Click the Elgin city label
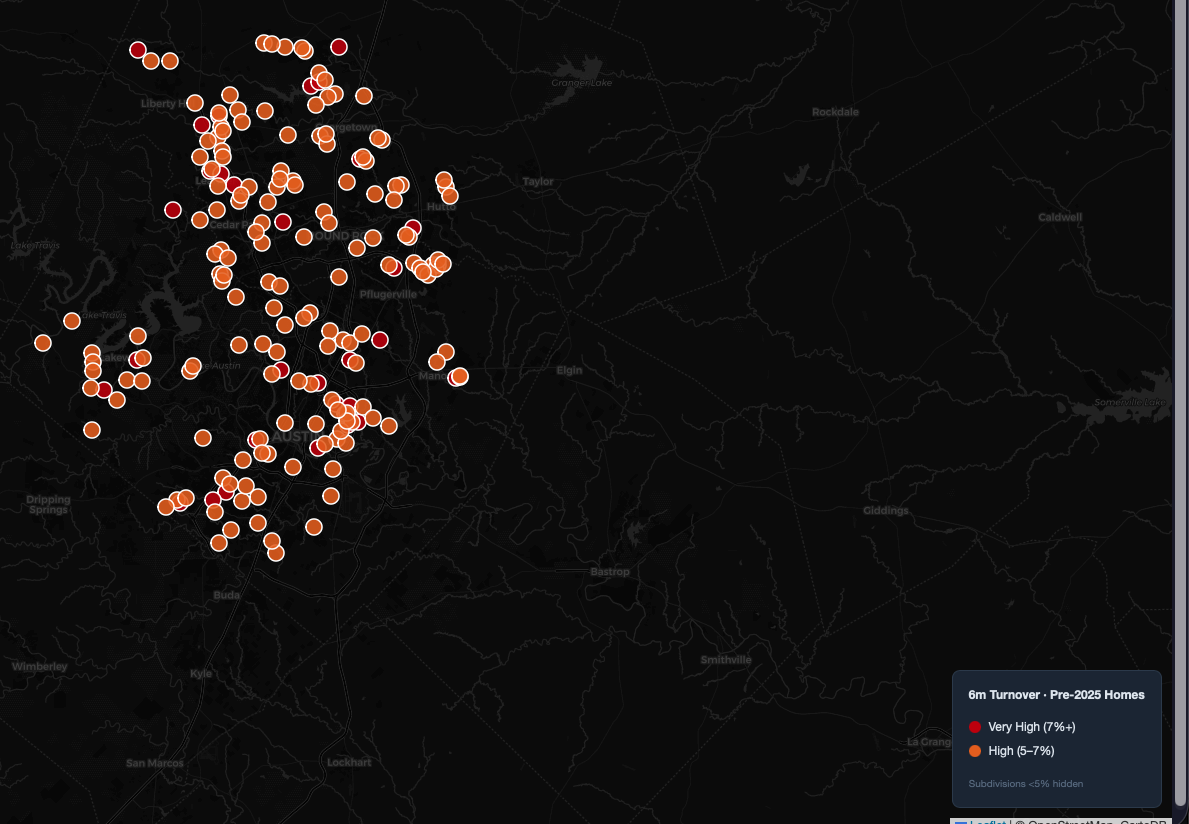The height and width of the screenshot is (824, 1189). click(569, 371)
